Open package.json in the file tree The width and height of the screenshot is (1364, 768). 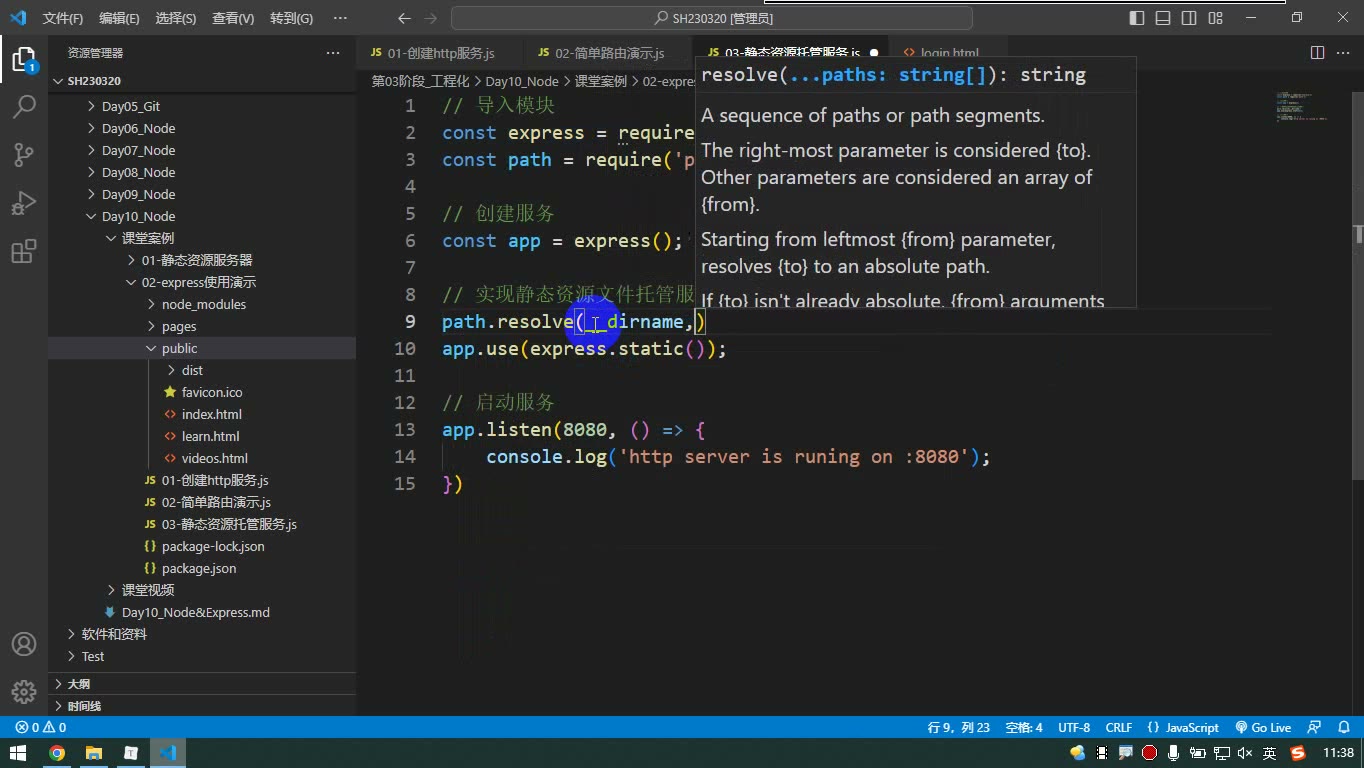point(199,568)
